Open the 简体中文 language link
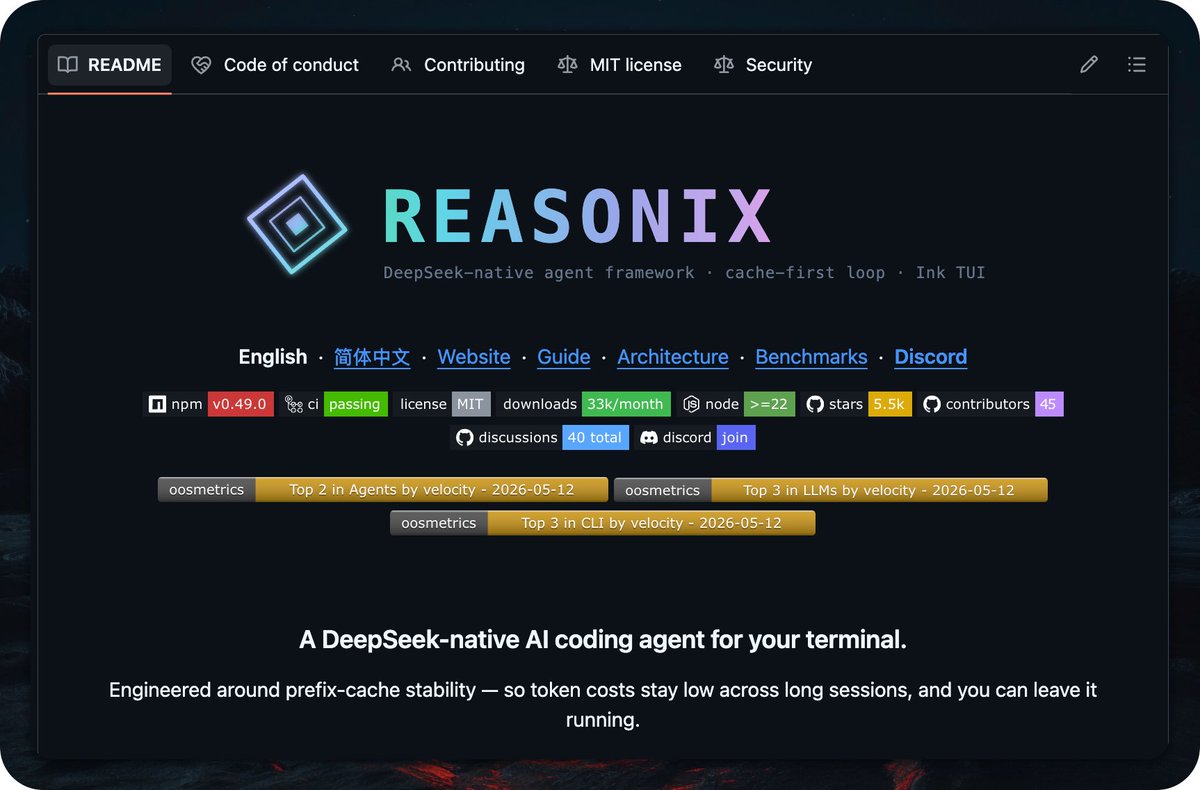 372,357
